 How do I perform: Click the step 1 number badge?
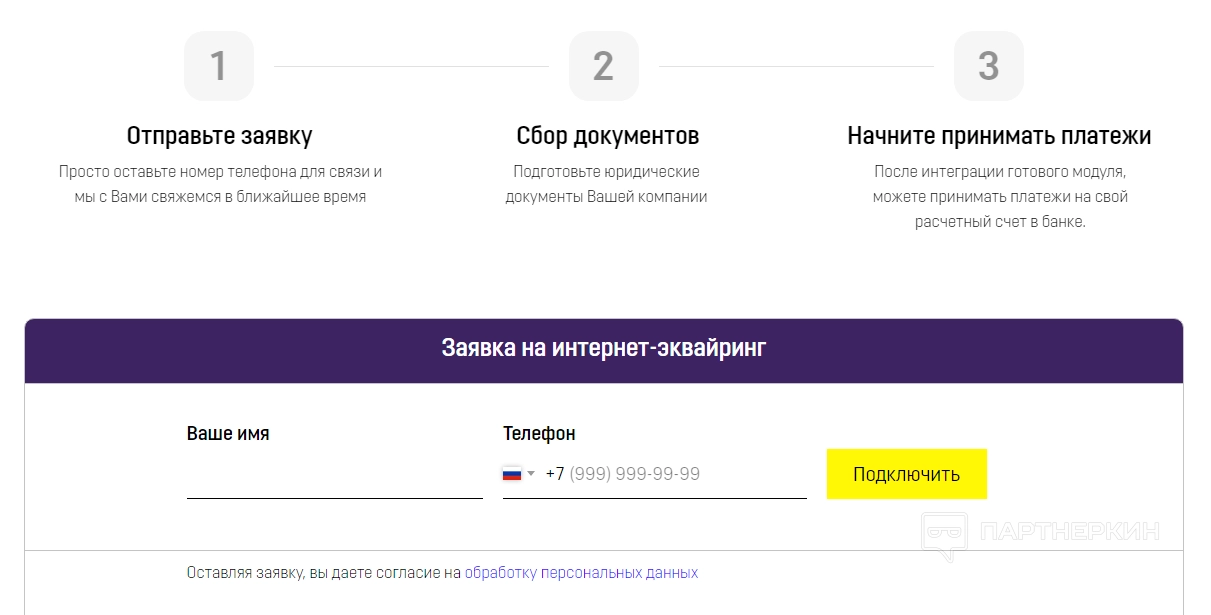click(x=219, y=66)
